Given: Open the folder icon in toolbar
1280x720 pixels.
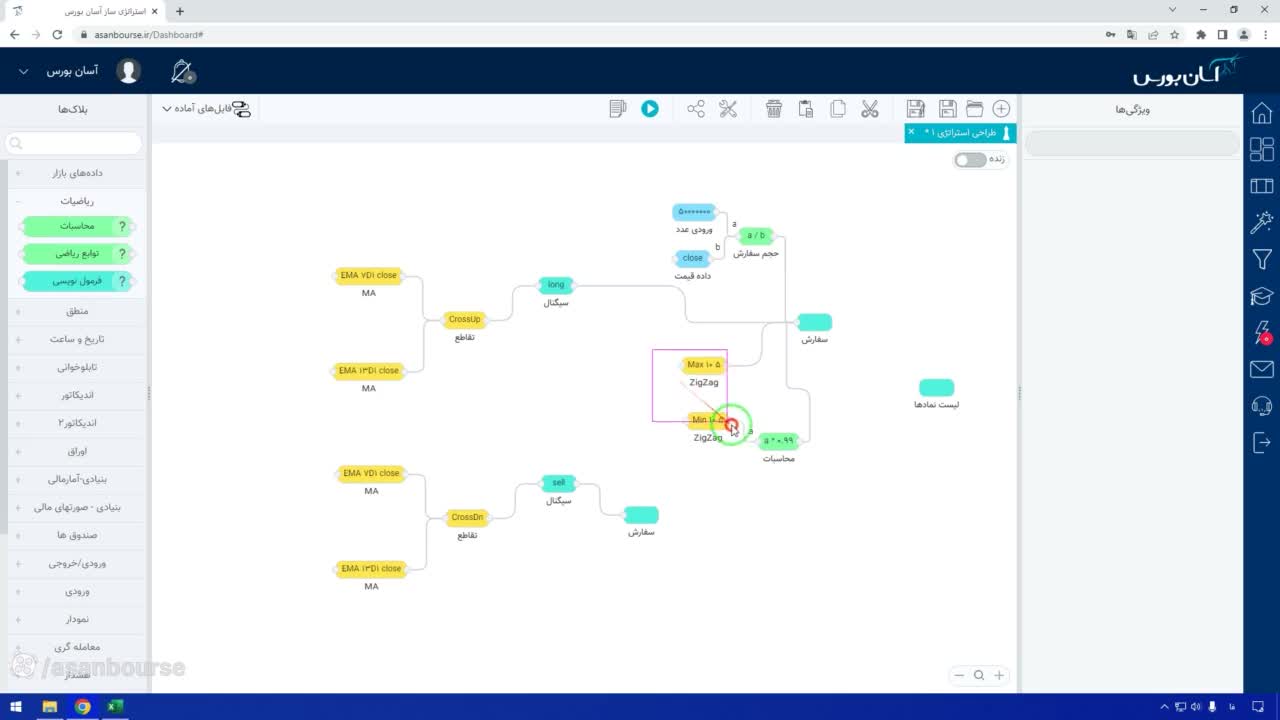Looking at the screenshot, I should click(x=974, y=109).
